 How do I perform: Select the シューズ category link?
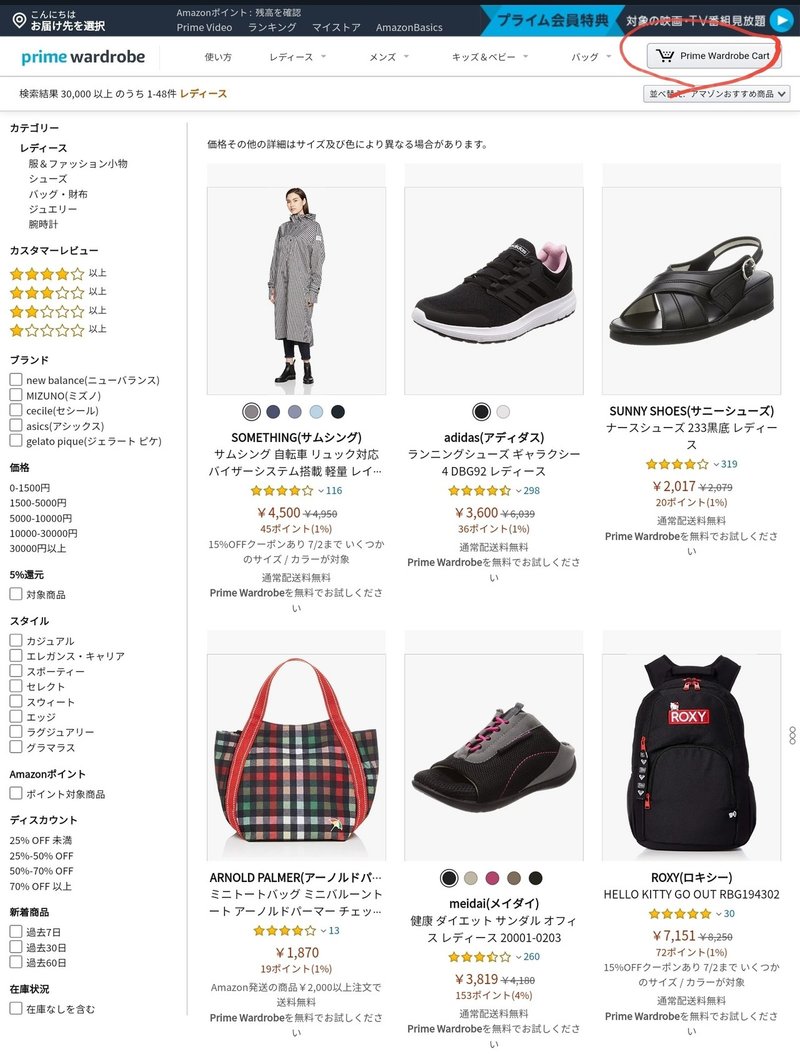(48, 179)
